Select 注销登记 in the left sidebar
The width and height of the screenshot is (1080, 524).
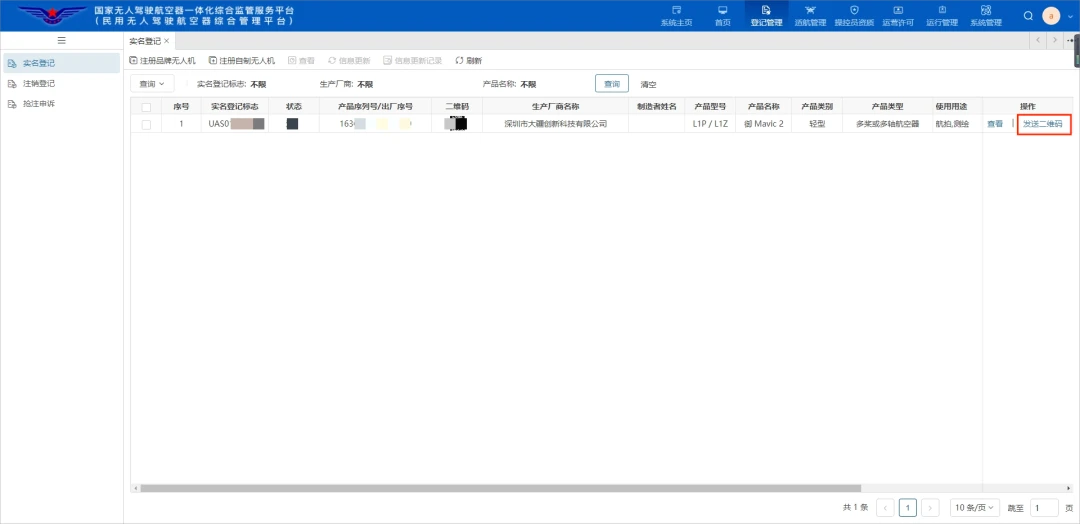61,83
